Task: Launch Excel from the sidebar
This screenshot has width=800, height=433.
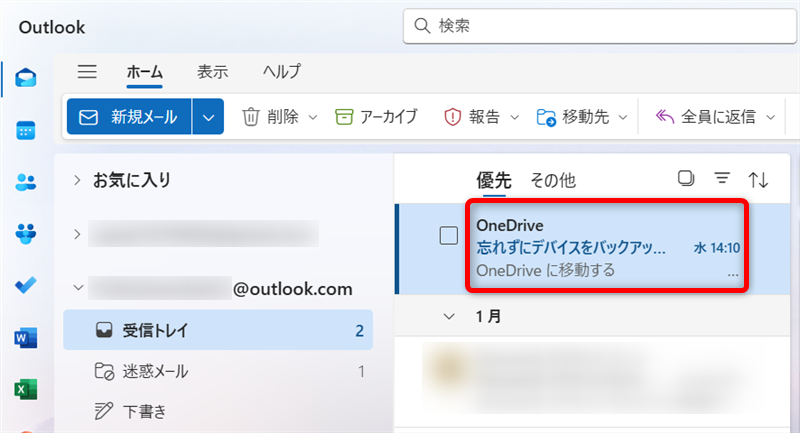Action: coord(26,389)
